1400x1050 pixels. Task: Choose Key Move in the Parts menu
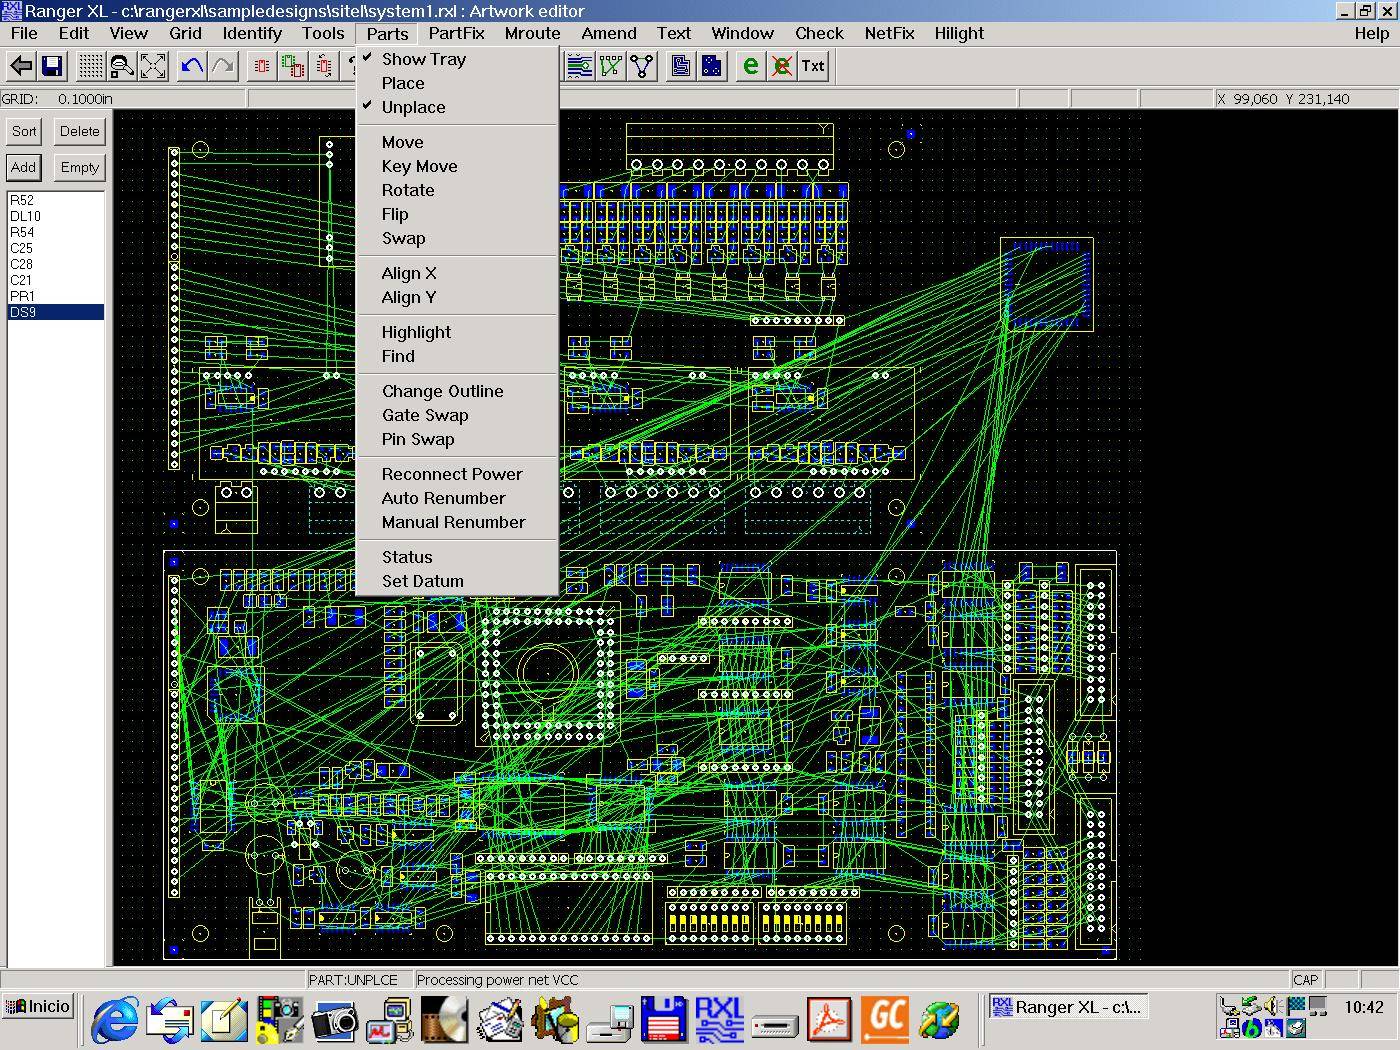click(x=457, y=166)
